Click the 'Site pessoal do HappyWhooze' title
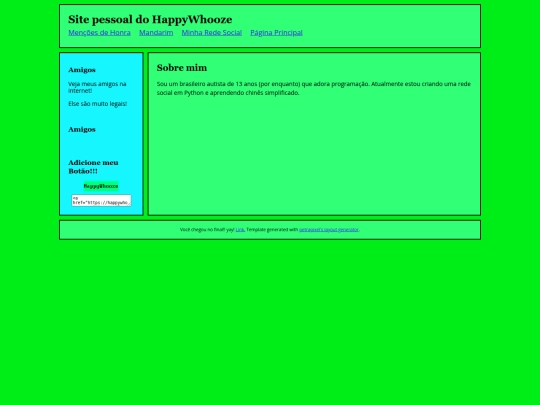The image size is (540, 405). click(x=150, y=19)
